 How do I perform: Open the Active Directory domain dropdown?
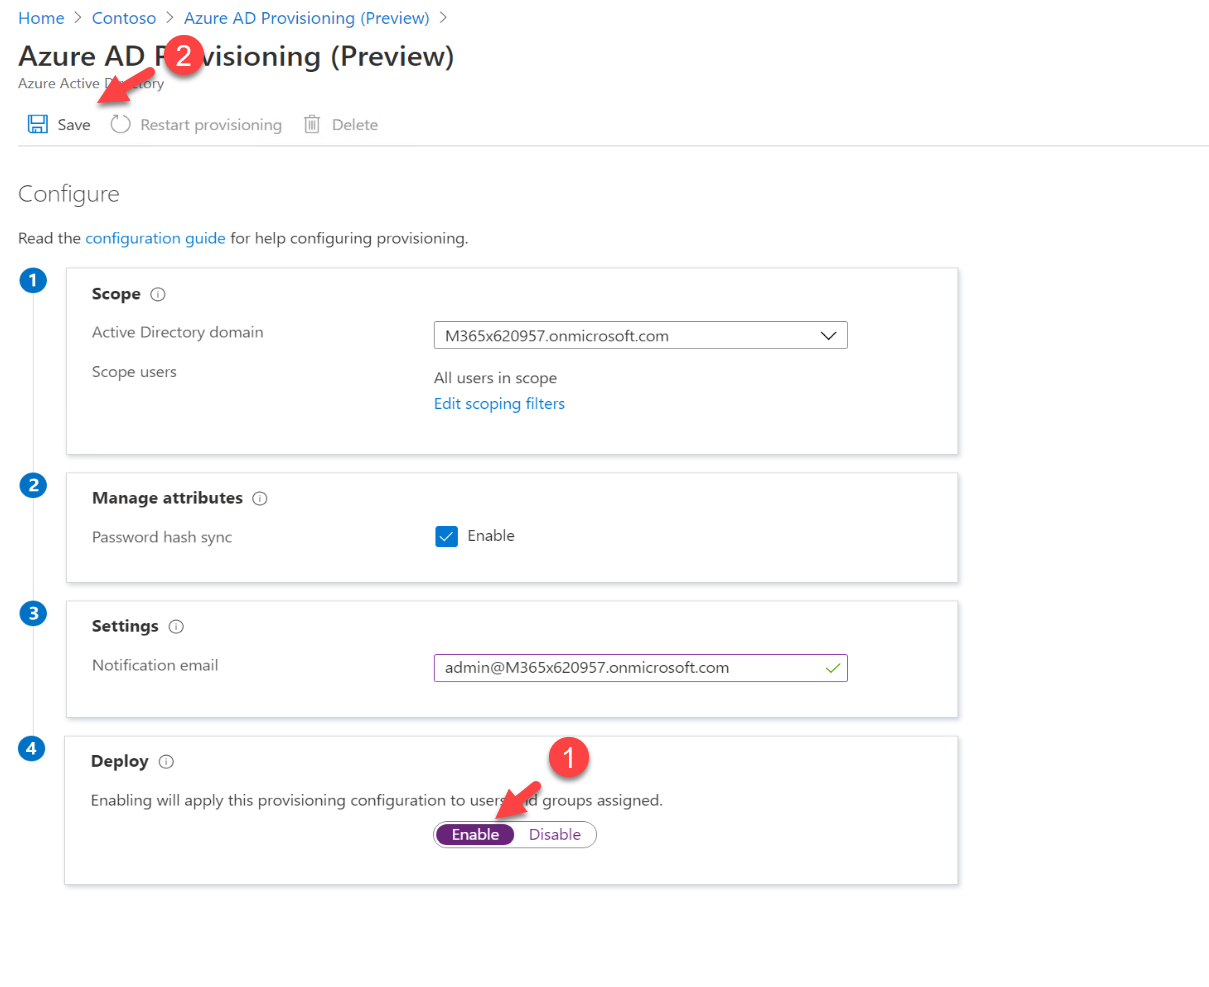coord(640,335)
